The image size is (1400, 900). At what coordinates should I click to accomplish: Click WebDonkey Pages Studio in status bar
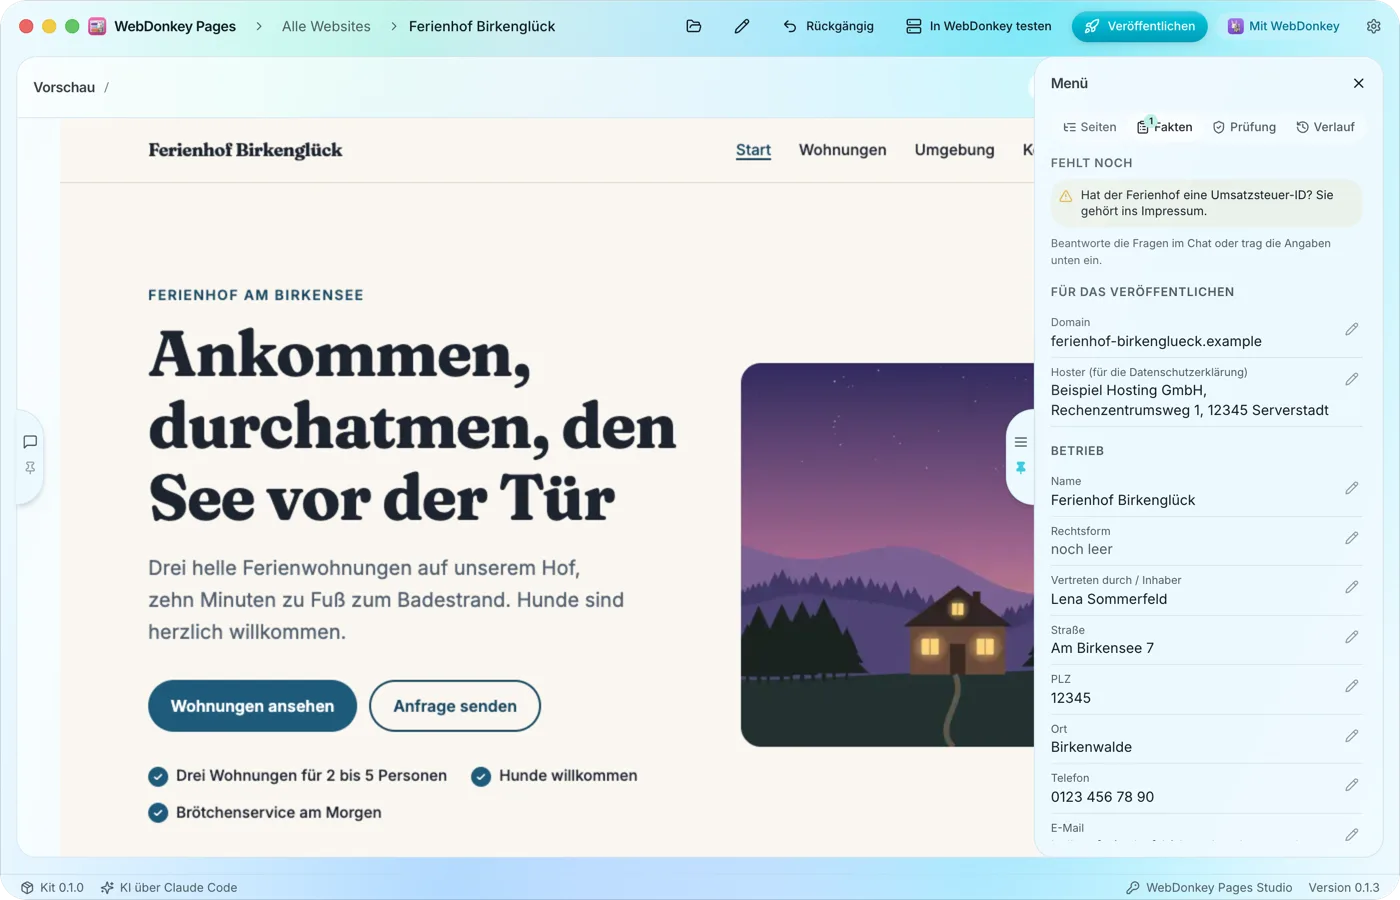1209,887
